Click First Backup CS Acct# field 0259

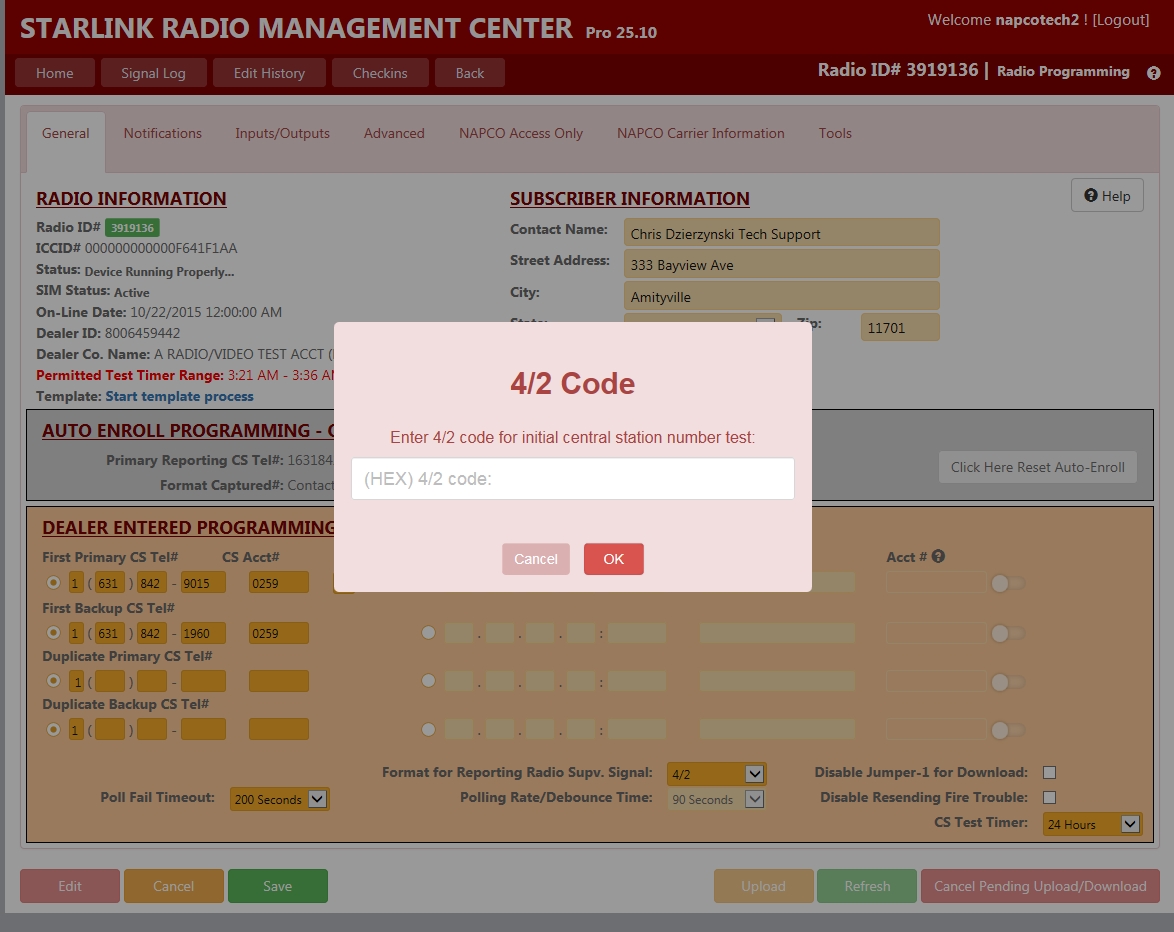pos(279,633)
